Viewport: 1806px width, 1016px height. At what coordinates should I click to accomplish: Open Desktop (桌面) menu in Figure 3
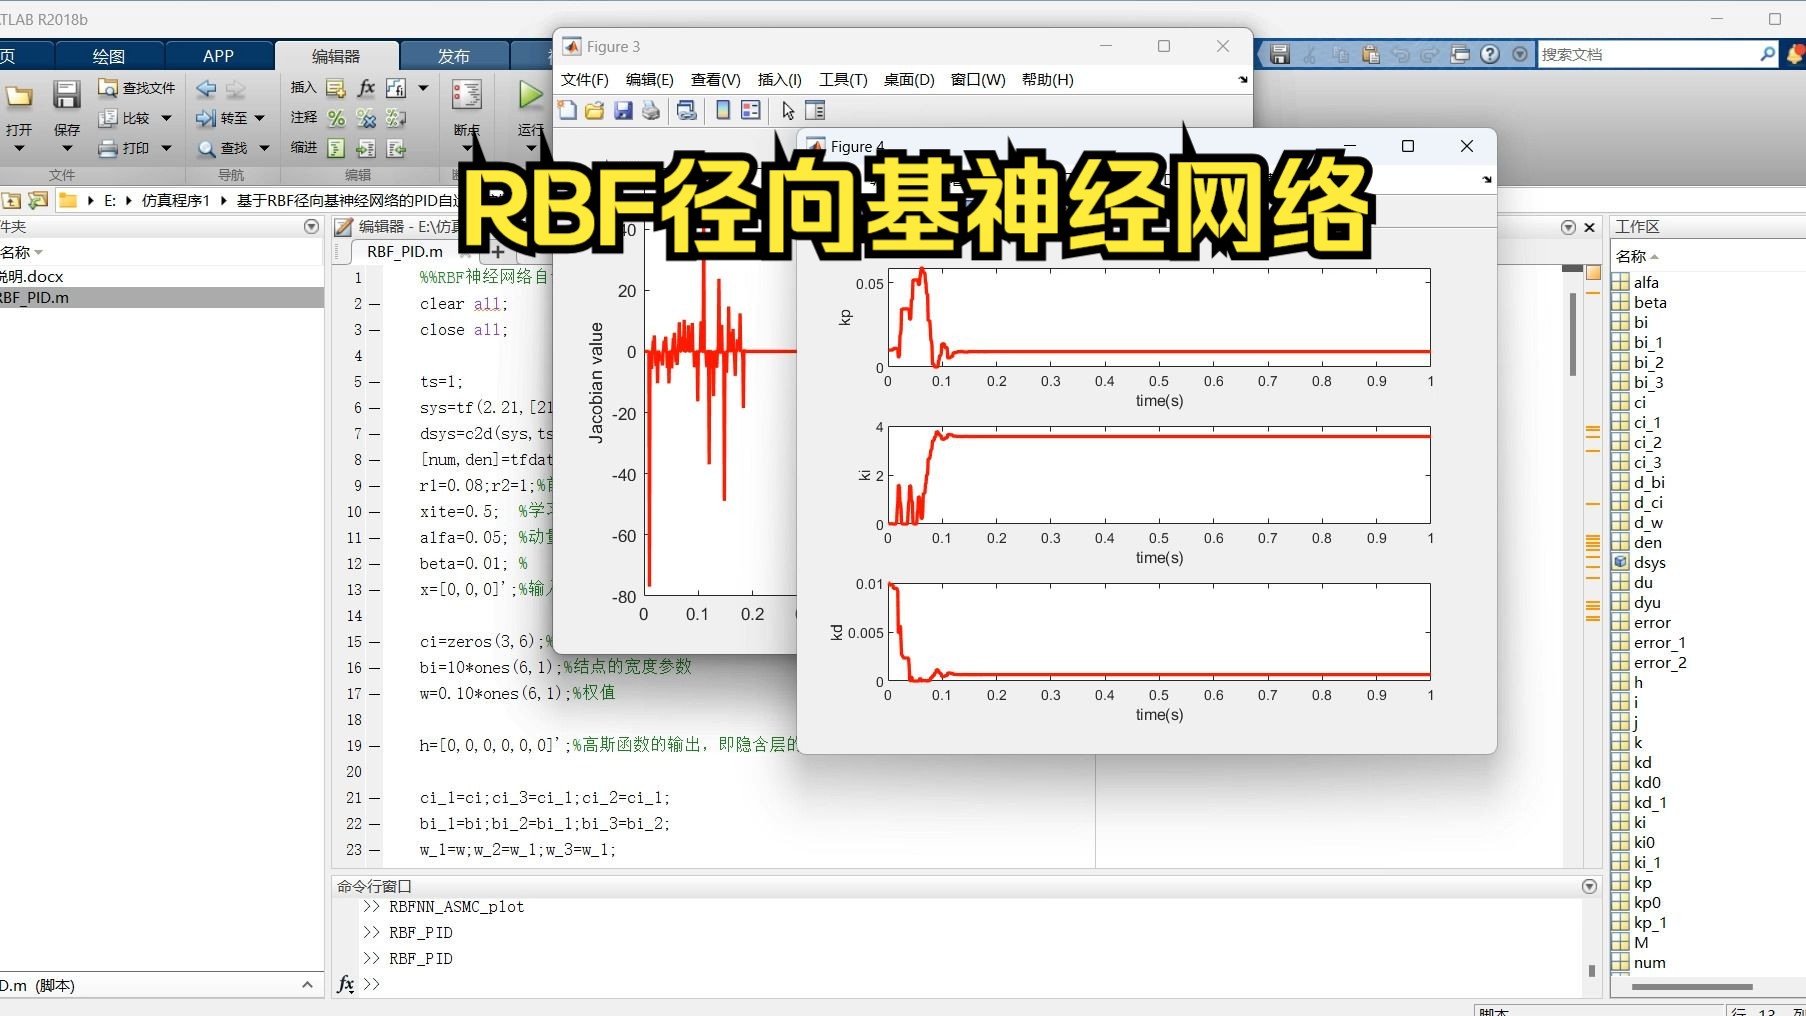pyautogui.click(x=908, y=79)
